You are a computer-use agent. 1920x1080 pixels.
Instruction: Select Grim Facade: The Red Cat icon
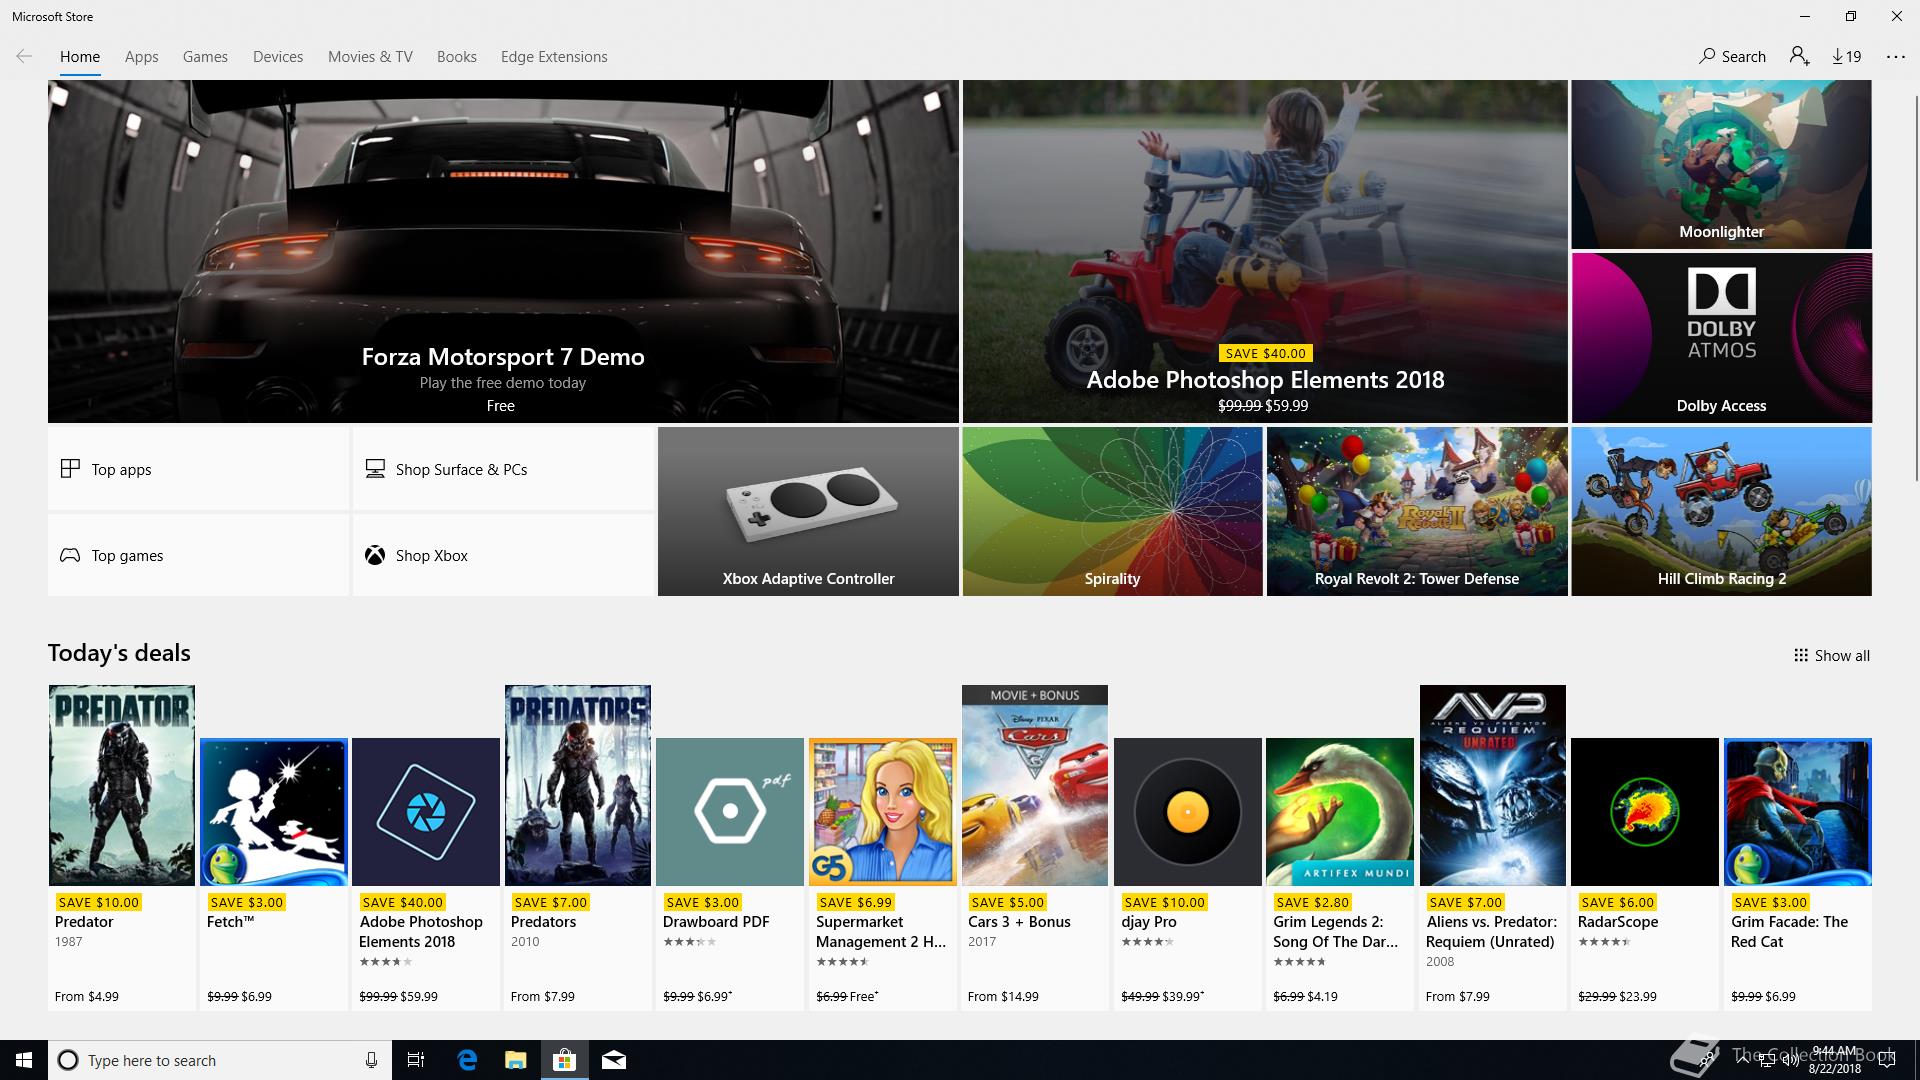coord(1798,812)
